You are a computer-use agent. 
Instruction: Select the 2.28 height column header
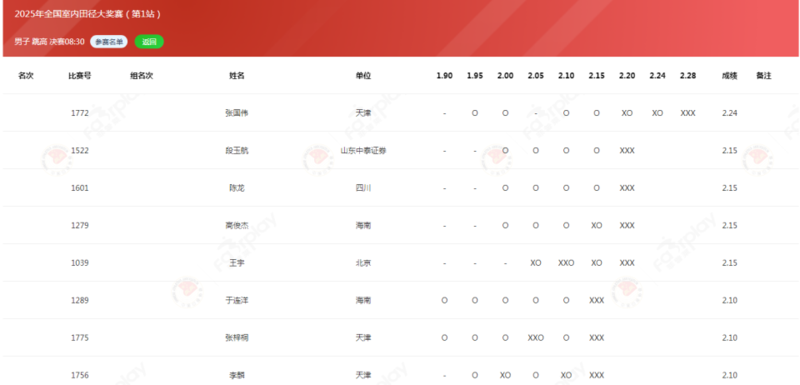(688, 75)
